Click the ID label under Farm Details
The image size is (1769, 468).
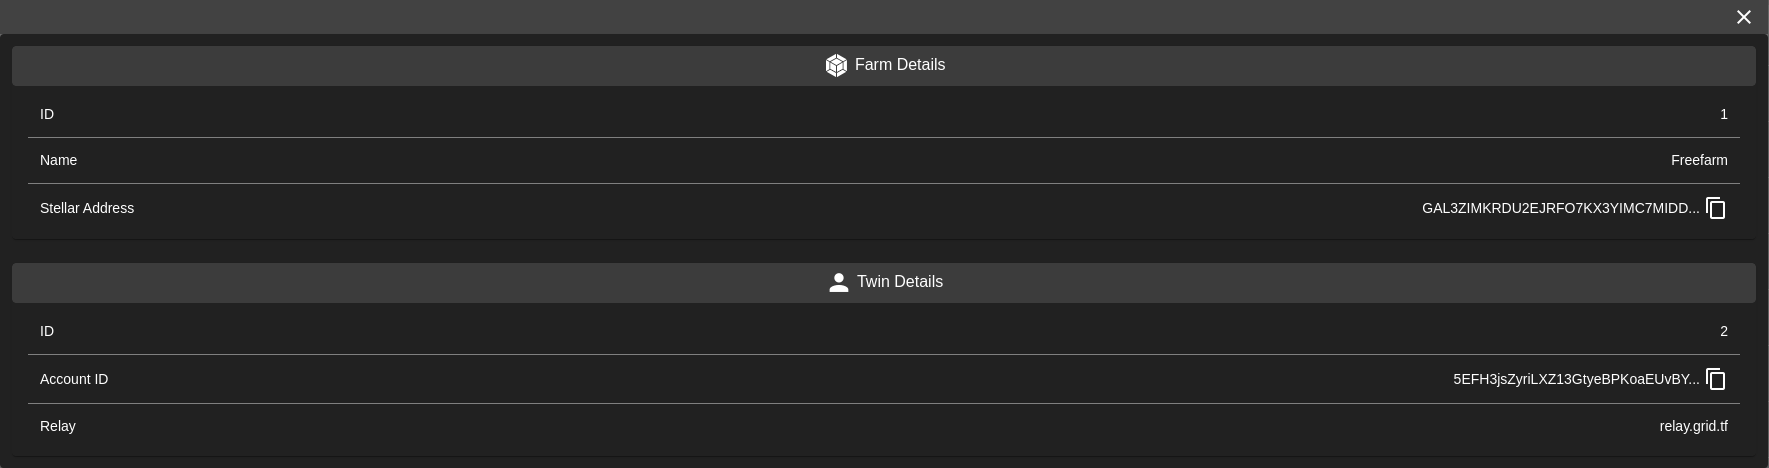pos(47,114)
